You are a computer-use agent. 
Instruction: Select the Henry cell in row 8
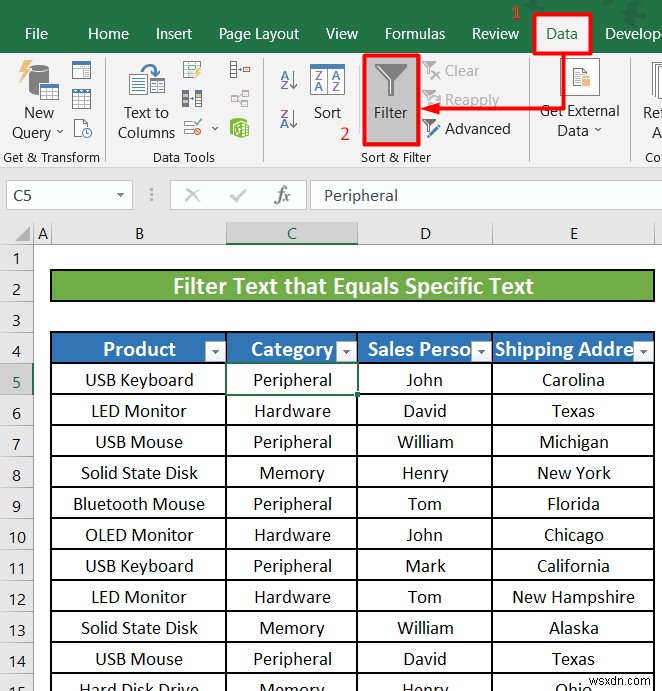424,472
